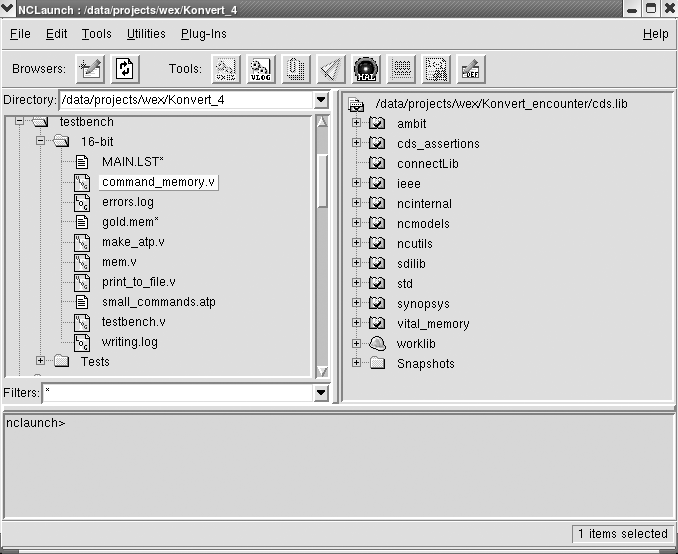Open the Tools menu

point(97,34)
